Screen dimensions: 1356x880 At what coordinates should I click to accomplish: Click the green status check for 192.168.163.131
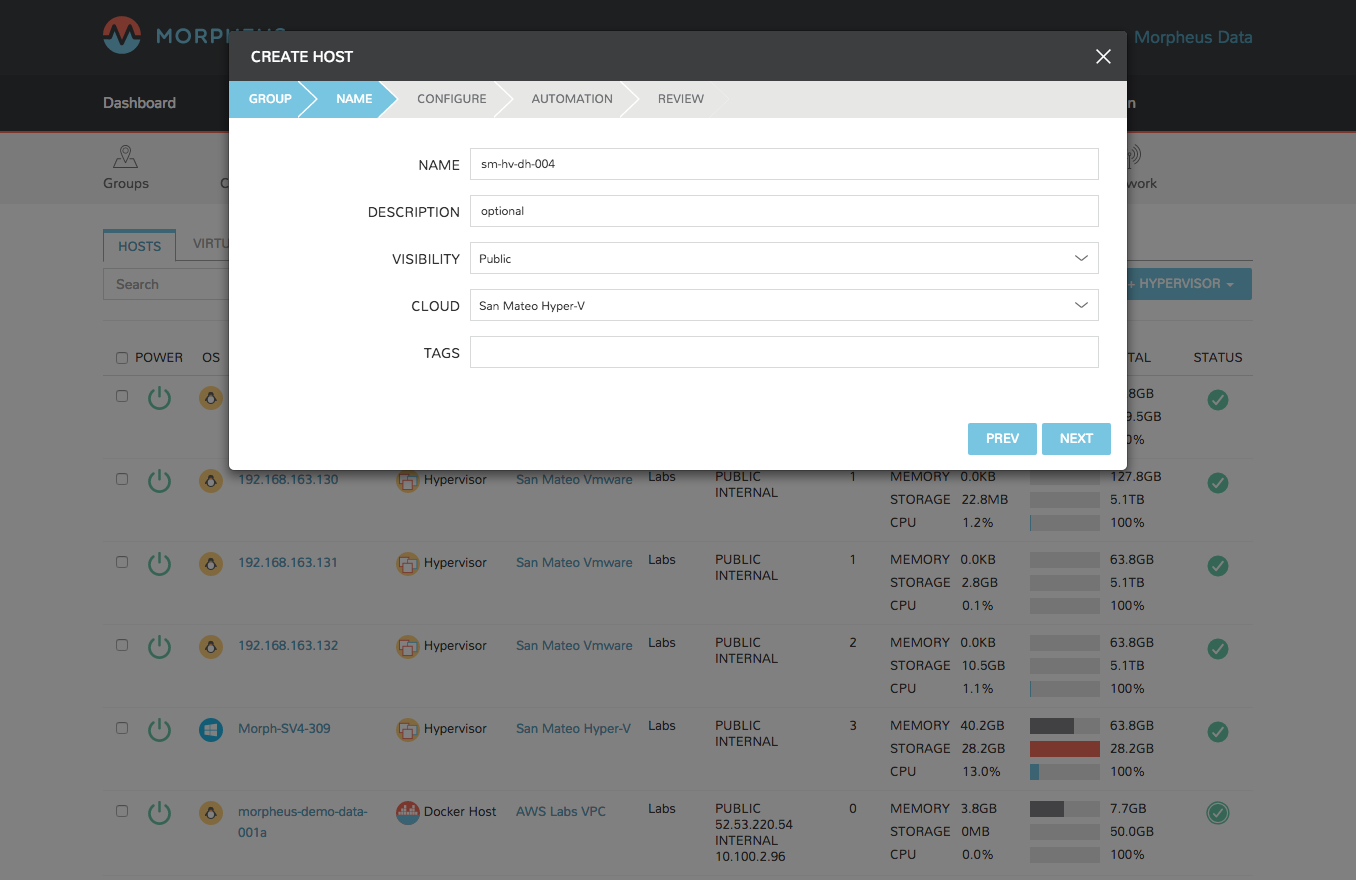tap(1218, 566)
